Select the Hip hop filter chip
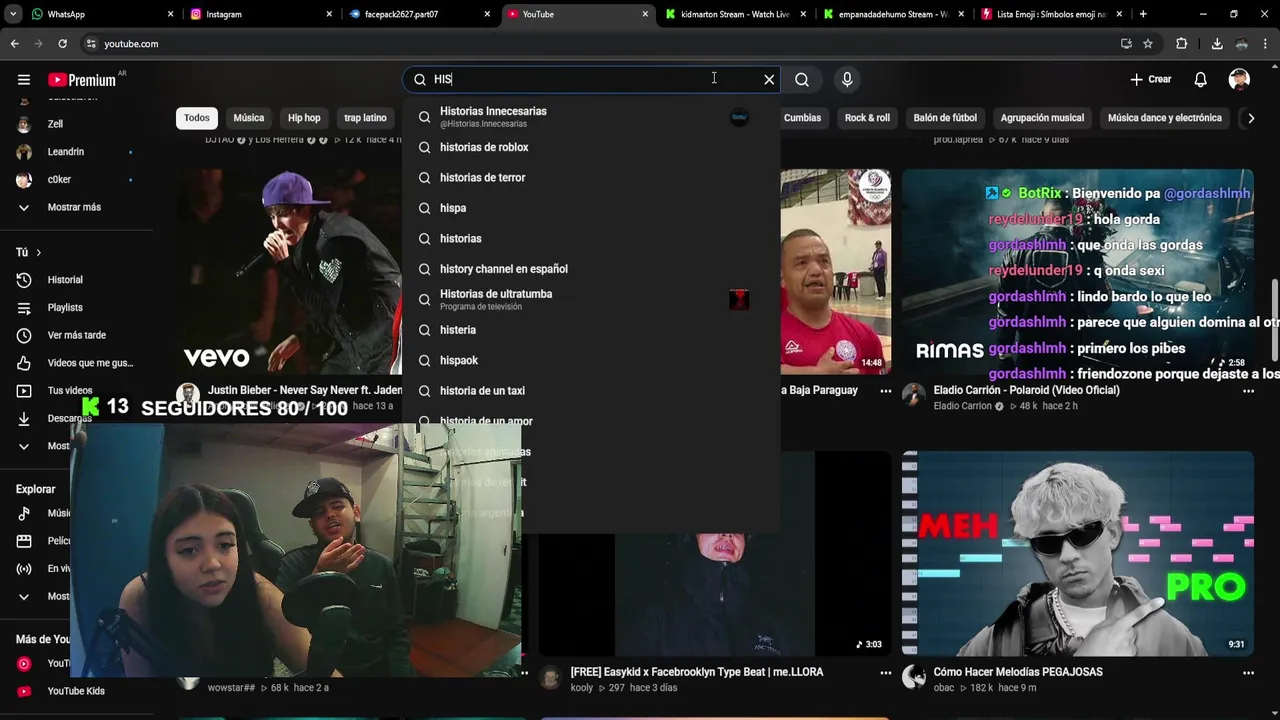Screen dimensions: 1280x720 point(304,118)
